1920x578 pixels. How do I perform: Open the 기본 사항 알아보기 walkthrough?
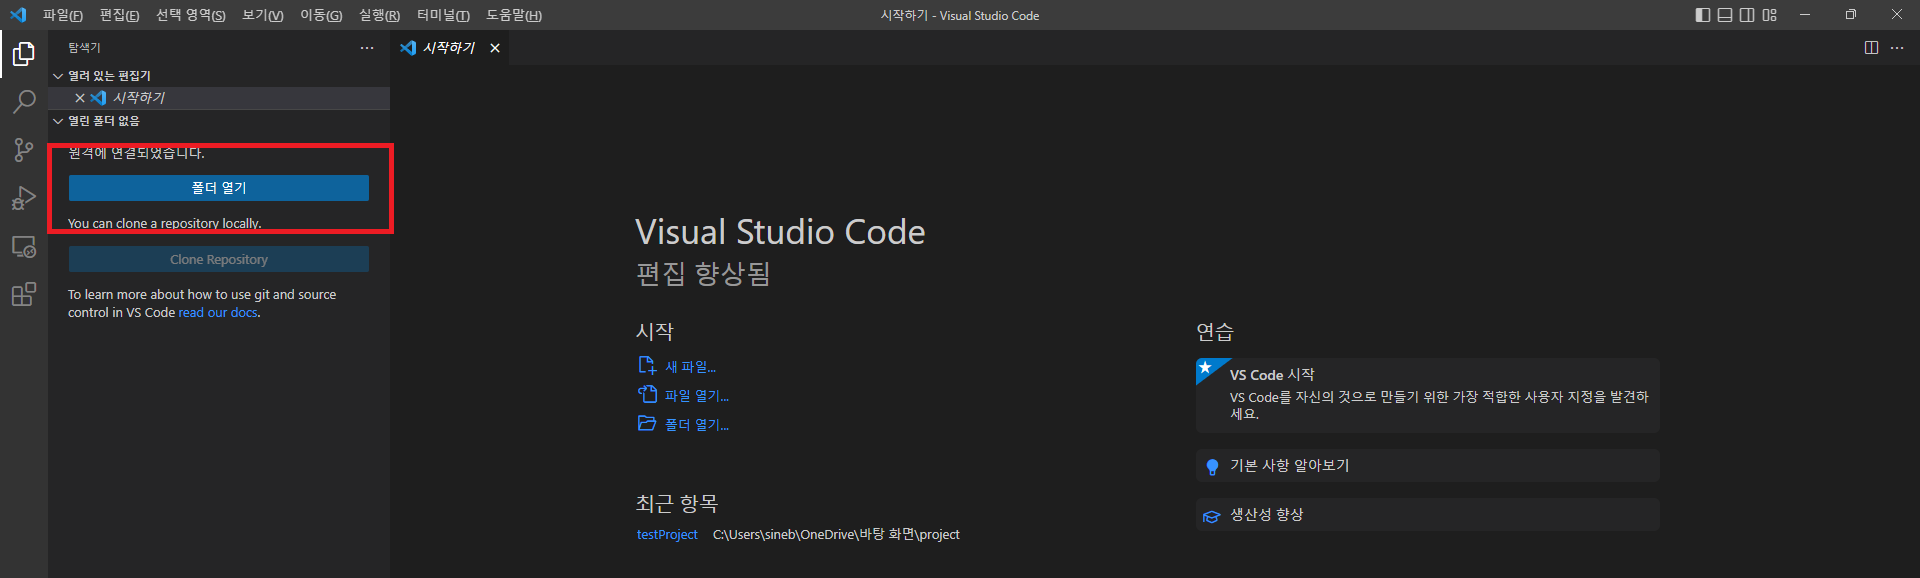pyautogui.click(x=1427, y=466)
